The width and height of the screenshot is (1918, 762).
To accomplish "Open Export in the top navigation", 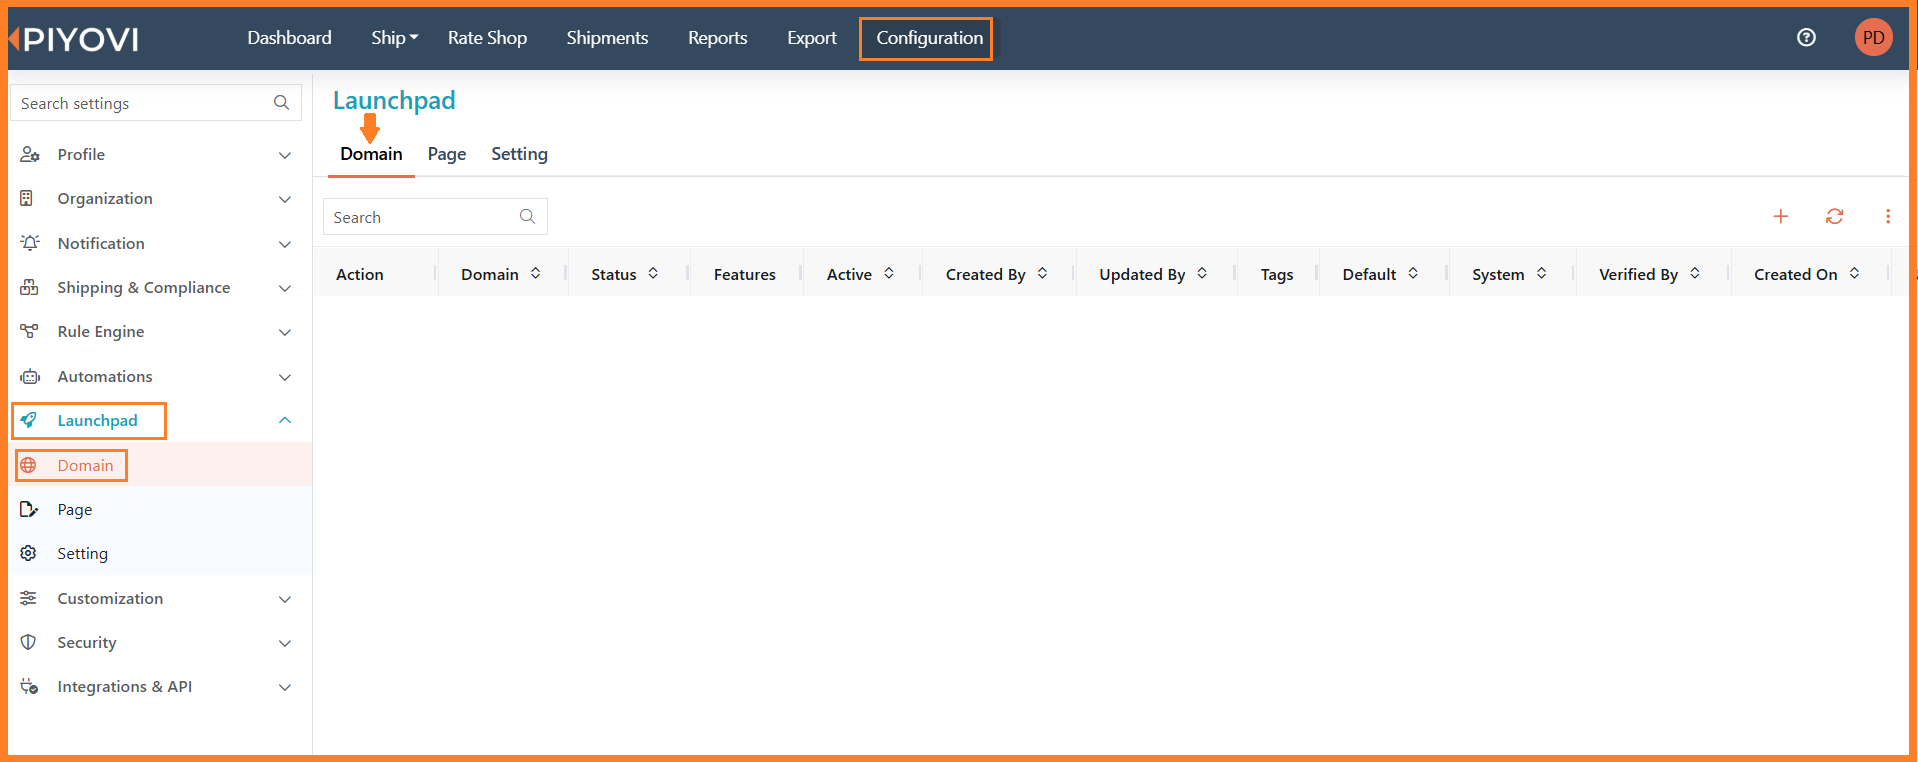I will (811, 38).
